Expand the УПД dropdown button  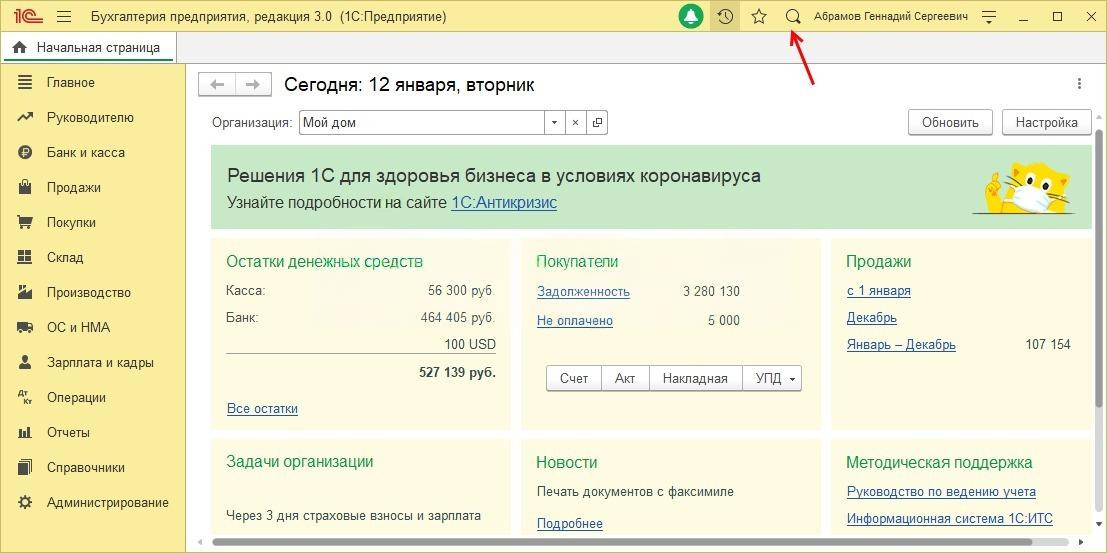click(x=772, y=379)
